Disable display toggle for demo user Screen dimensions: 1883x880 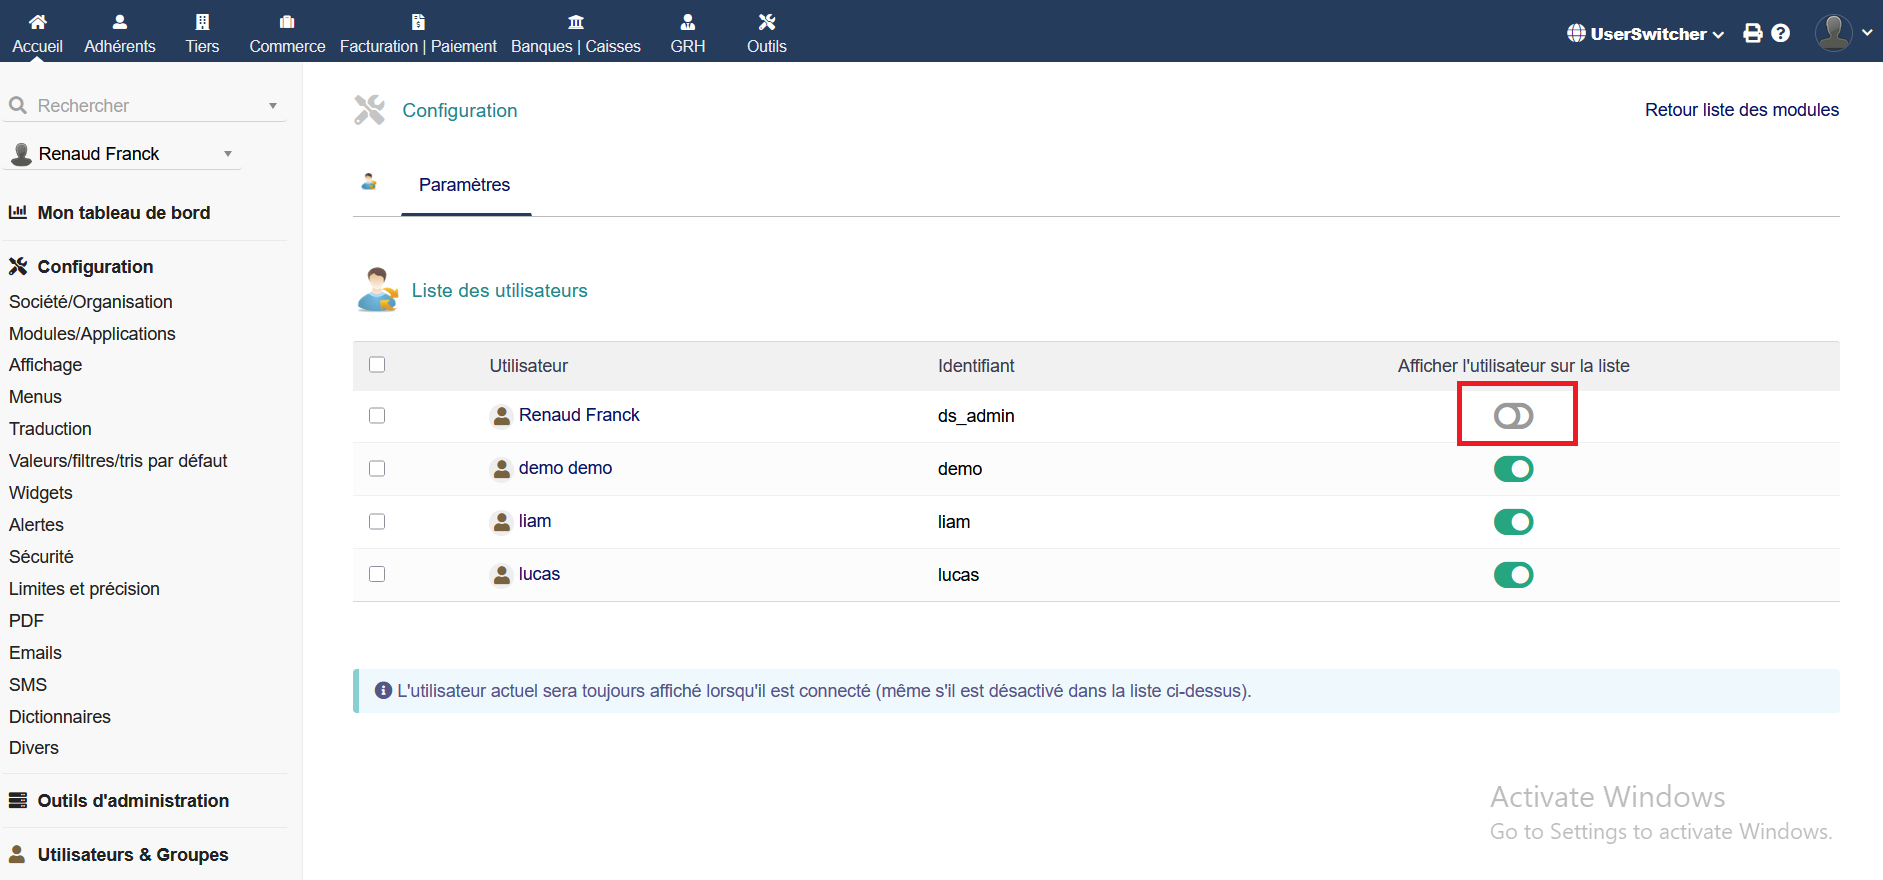point(1513,469)
